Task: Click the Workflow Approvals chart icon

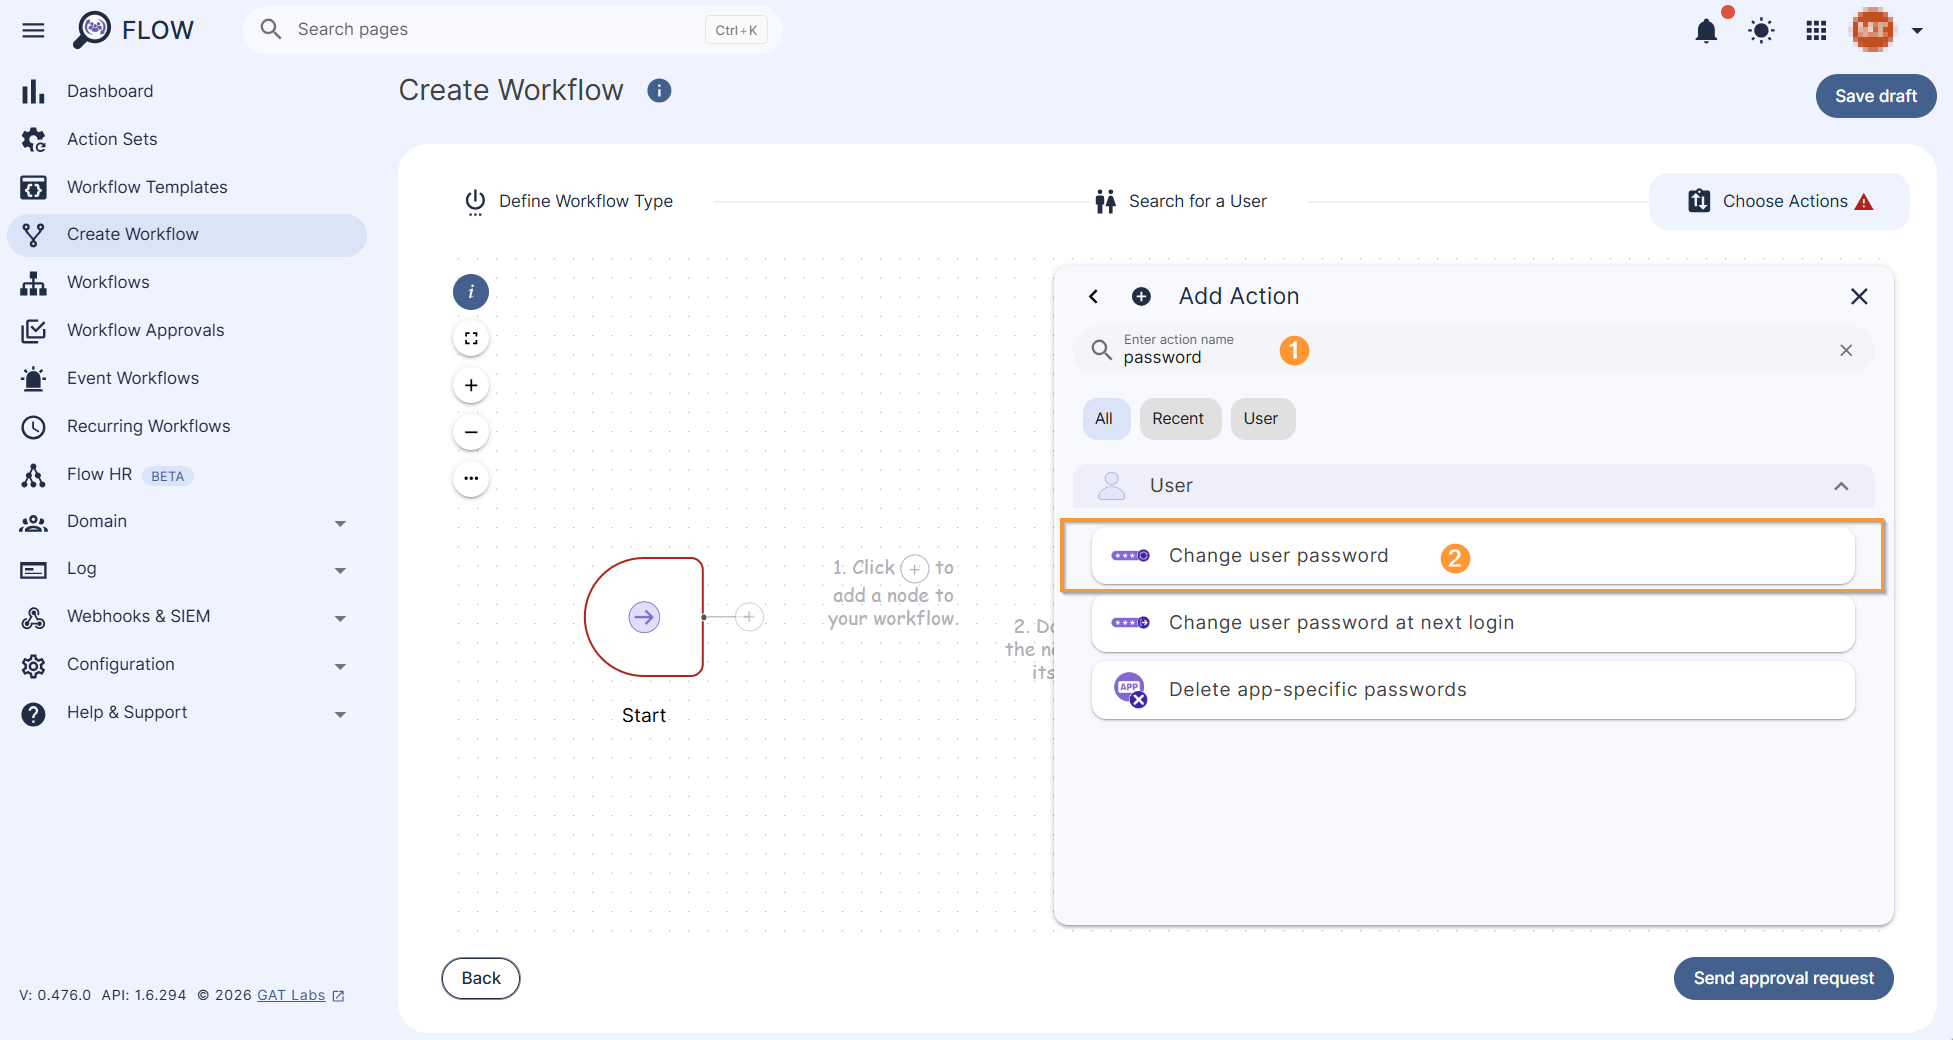Action: click(33, 331)
